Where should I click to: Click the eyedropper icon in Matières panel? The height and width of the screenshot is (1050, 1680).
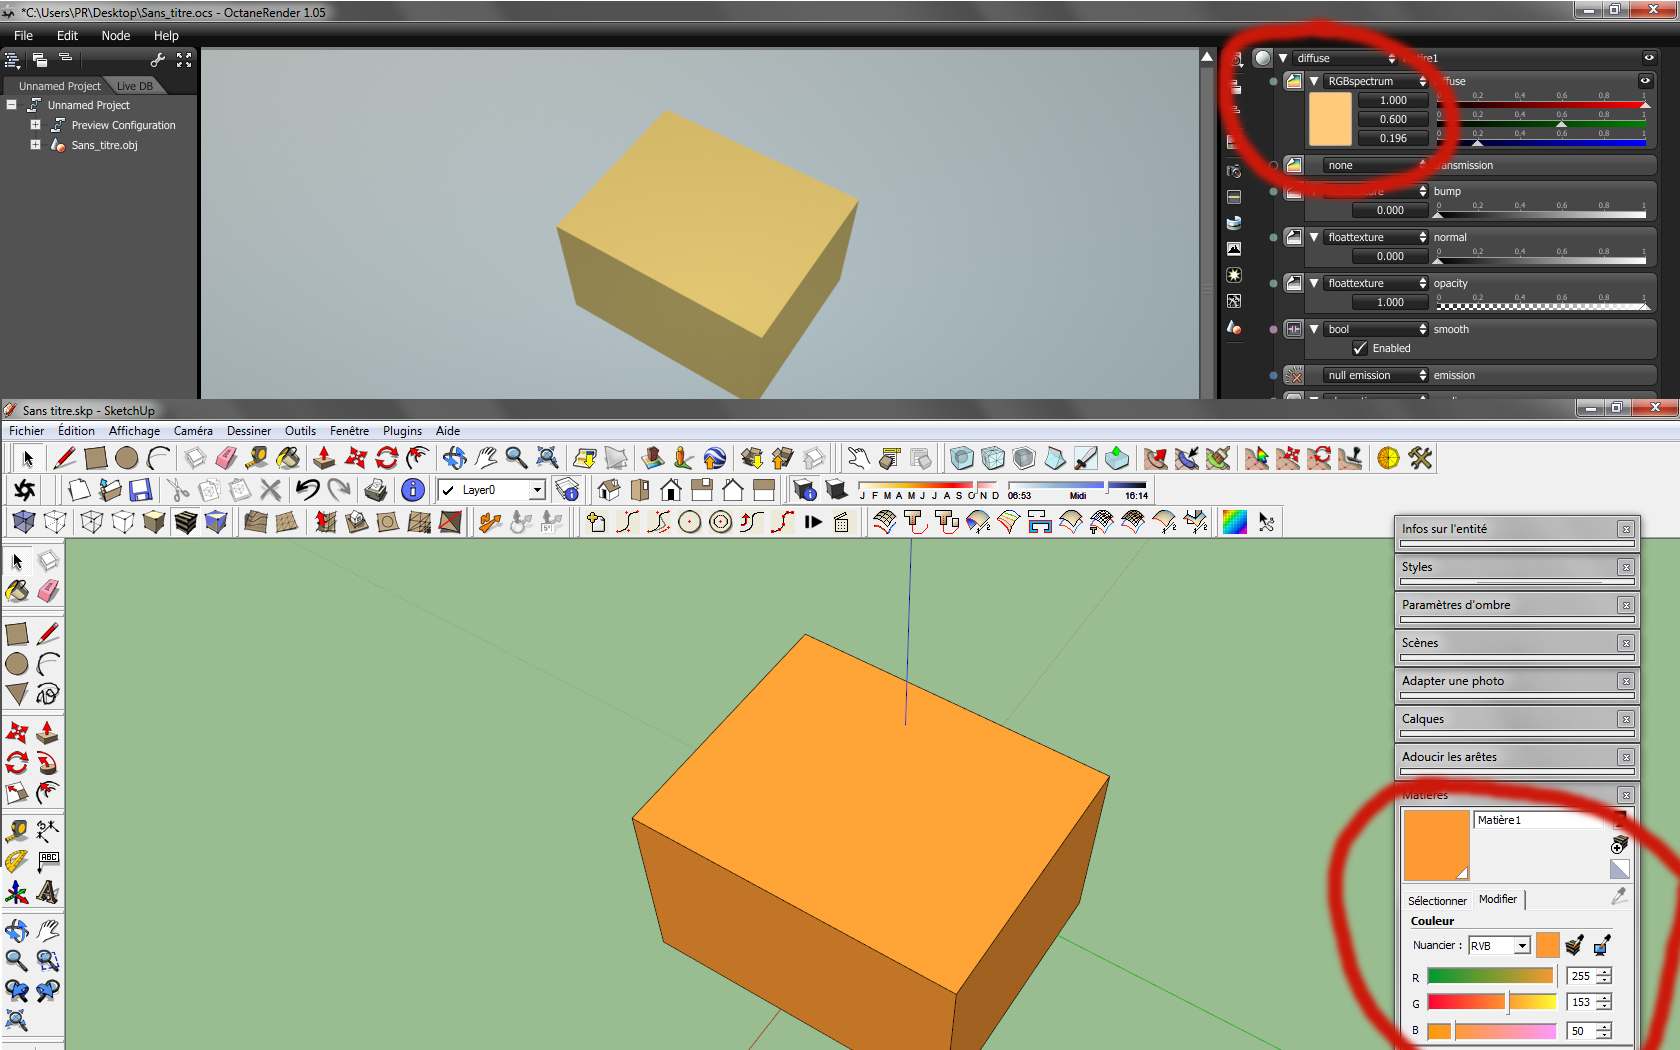pos(1619,896)
